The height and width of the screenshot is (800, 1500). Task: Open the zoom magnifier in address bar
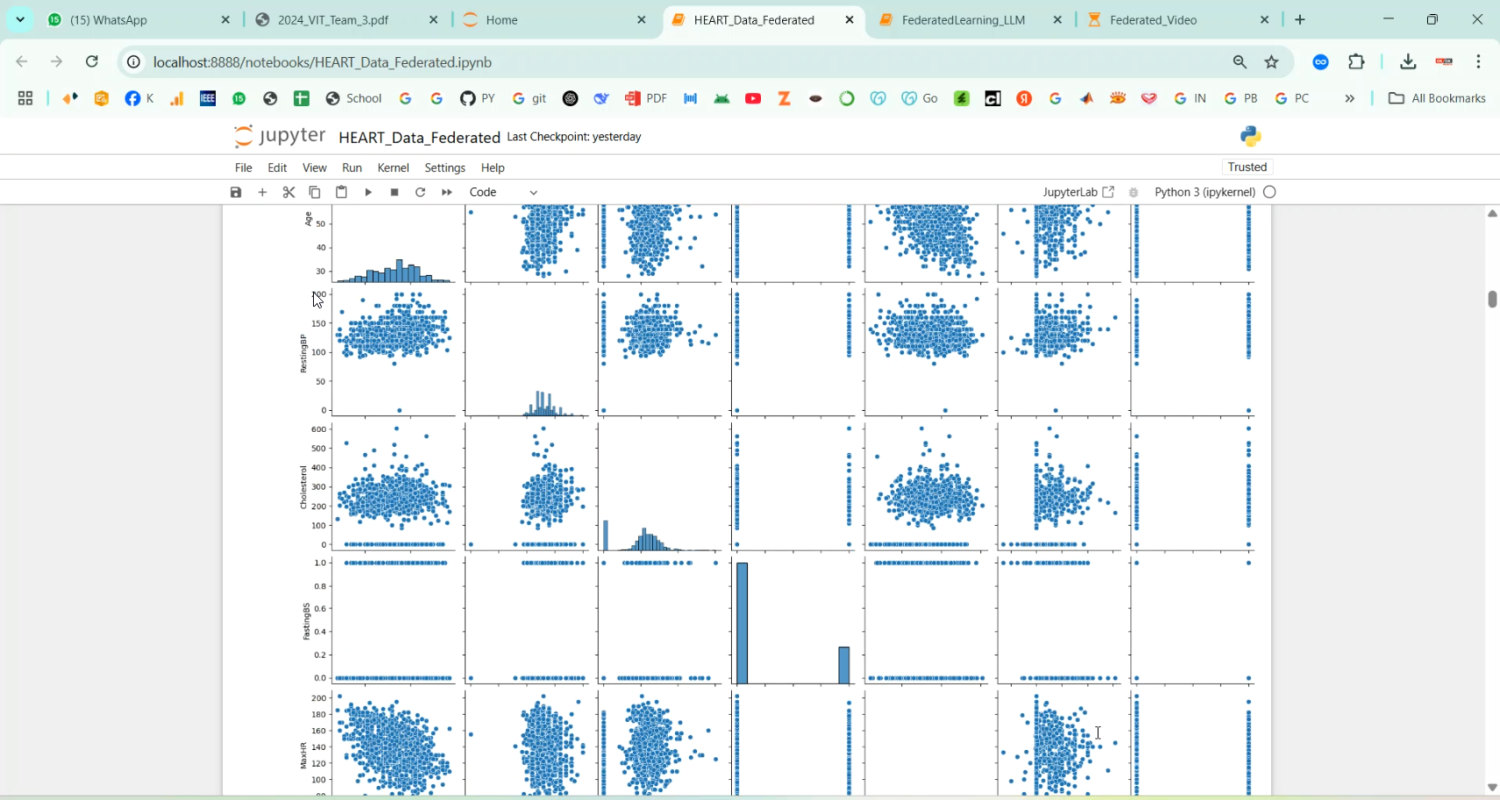coord(1240,62)
